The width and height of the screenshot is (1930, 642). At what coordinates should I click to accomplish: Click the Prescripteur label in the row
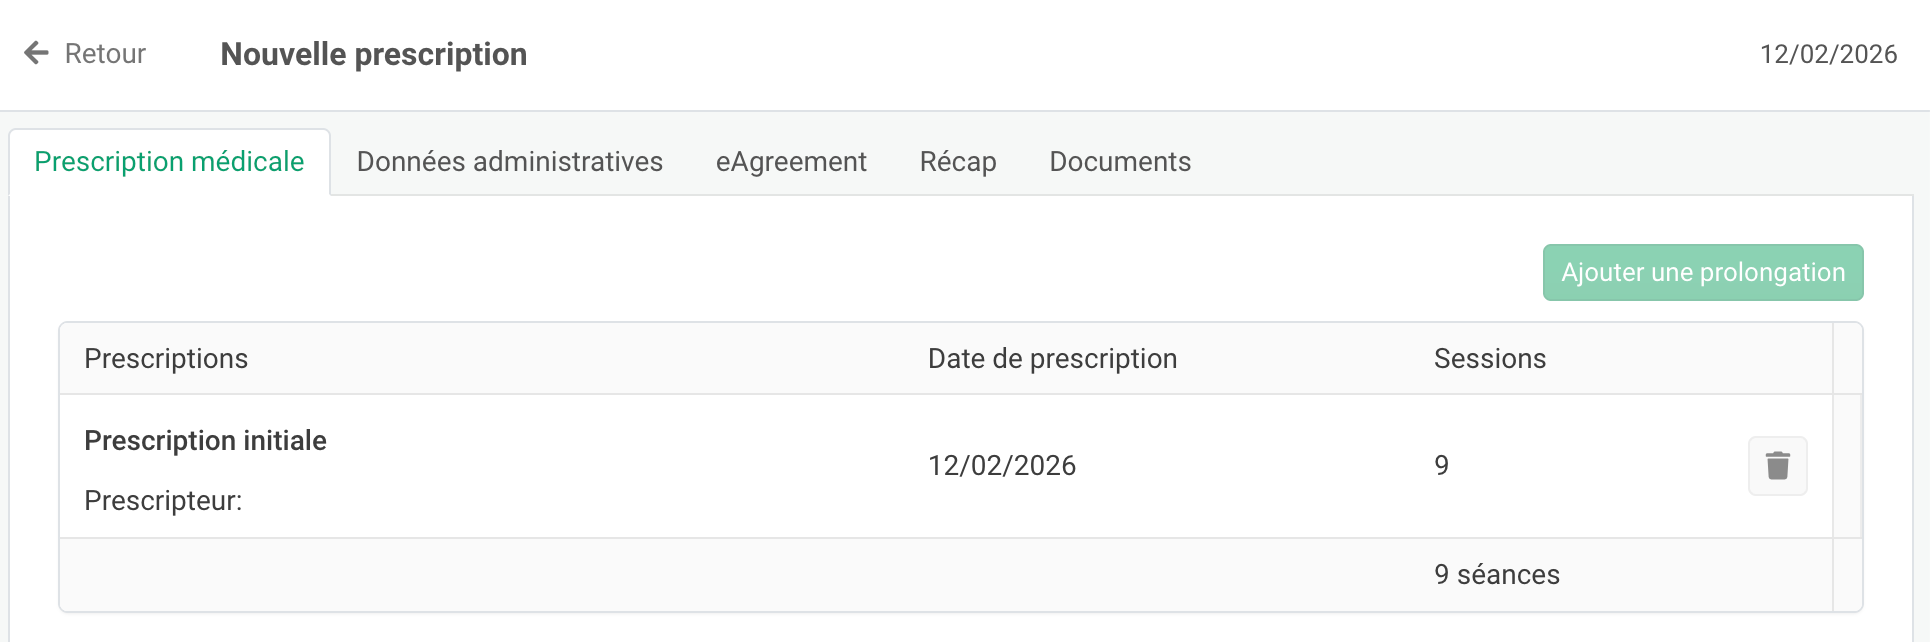(163, 501)
